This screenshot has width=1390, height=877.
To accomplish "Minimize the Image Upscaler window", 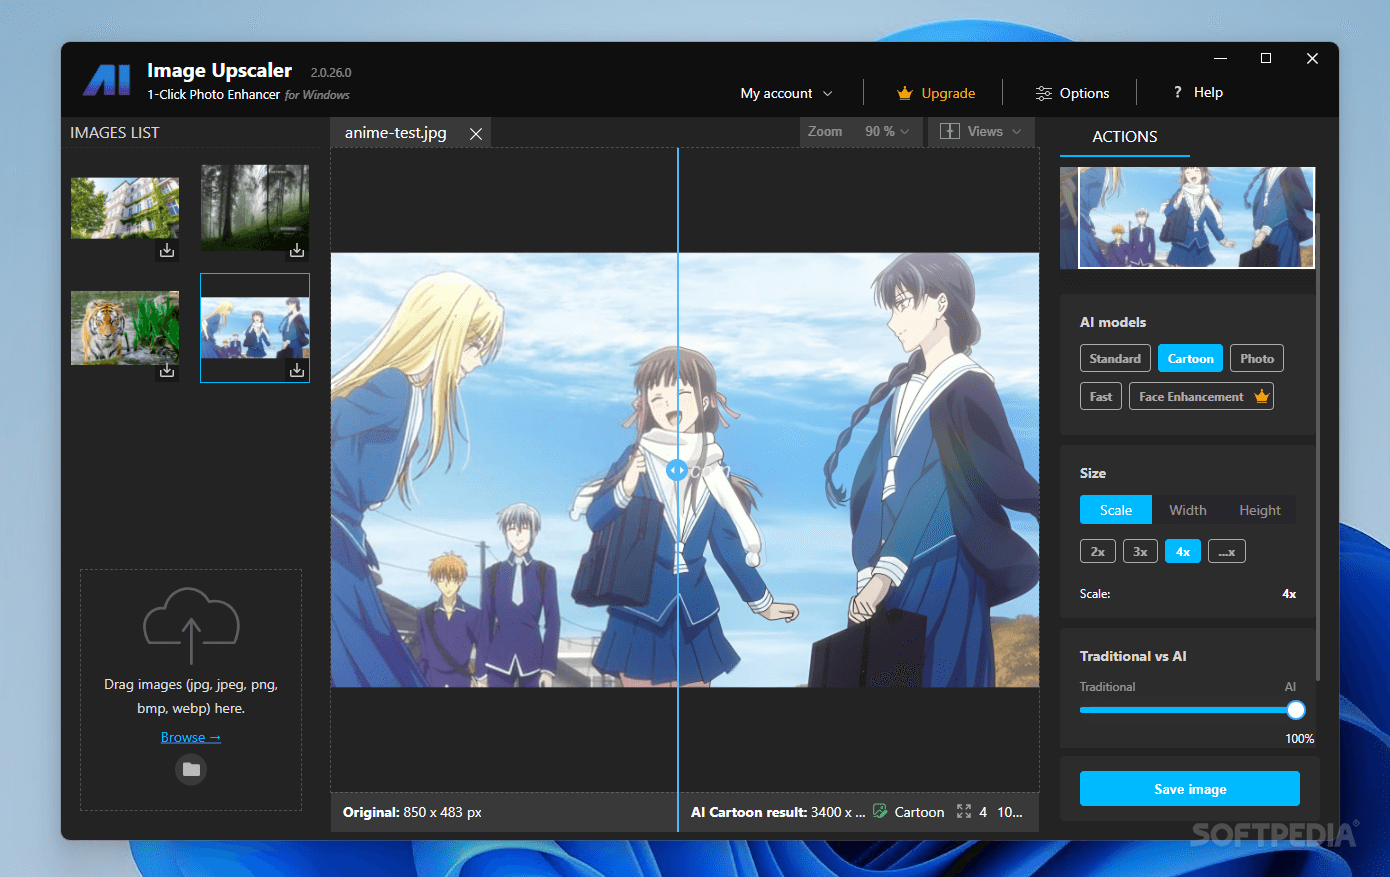I will click(x=1220, y=58).
